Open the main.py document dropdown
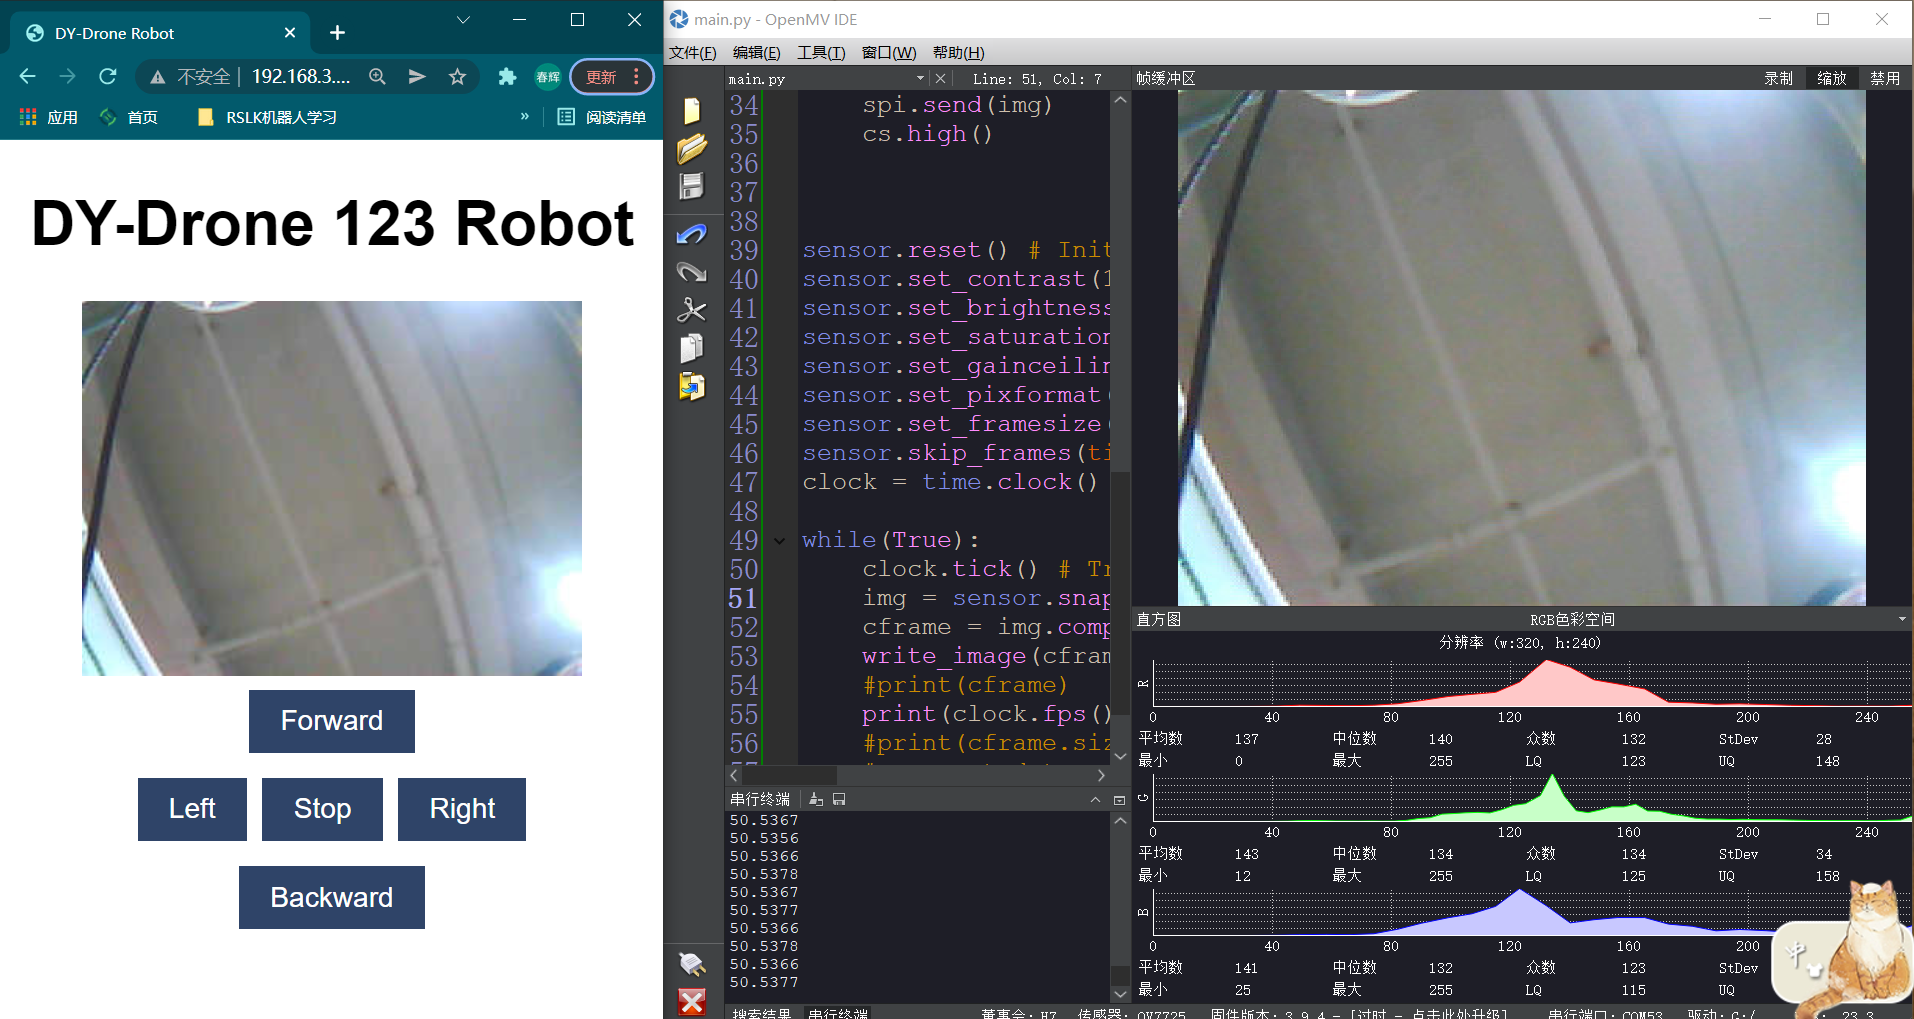1914x1019 pixels. (920, 78)
